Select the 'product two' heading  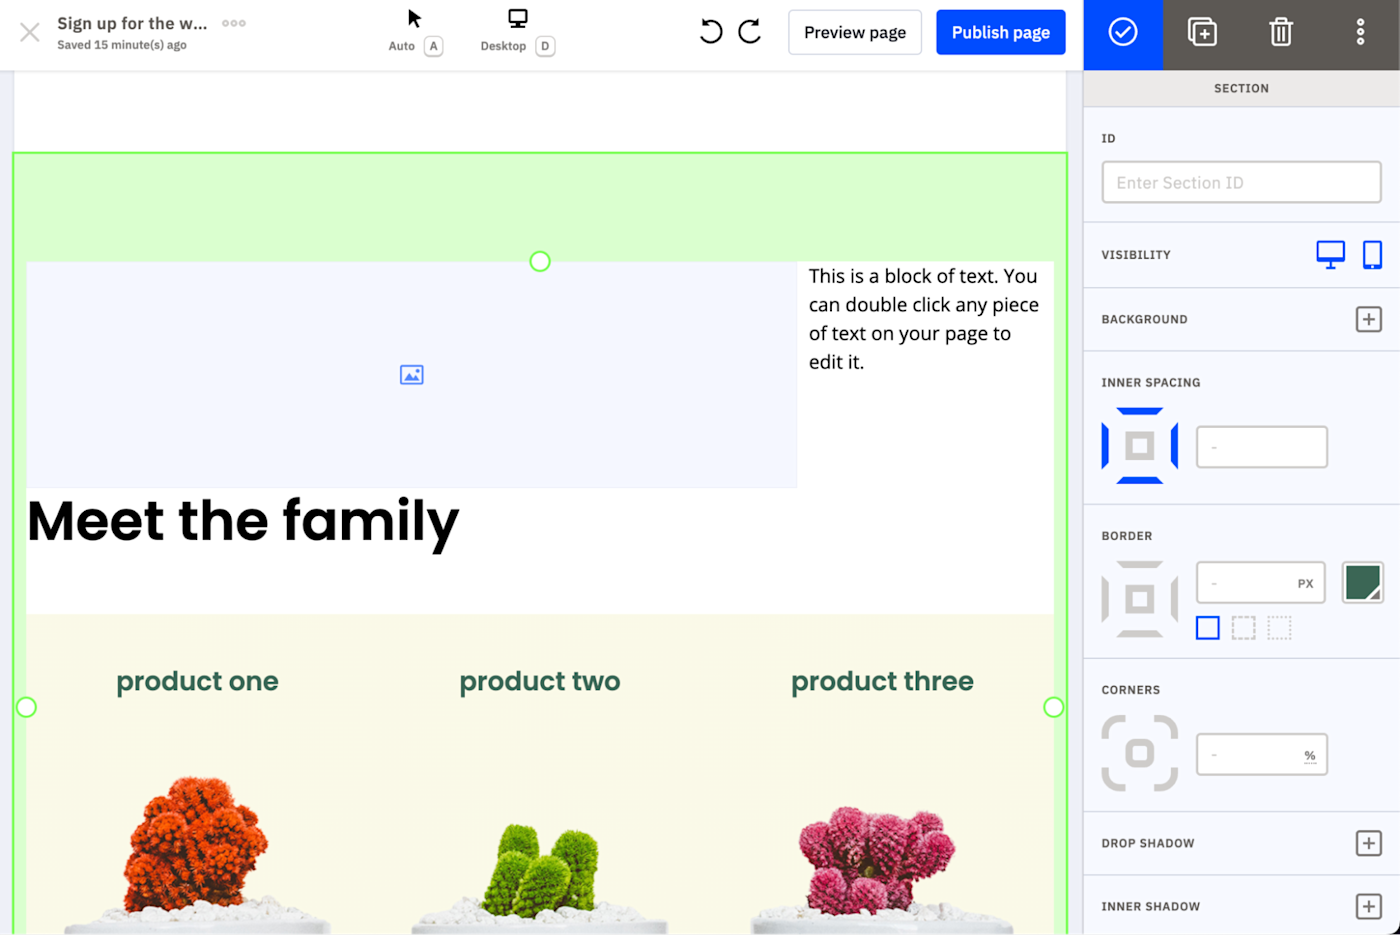(x=540, y=682)
